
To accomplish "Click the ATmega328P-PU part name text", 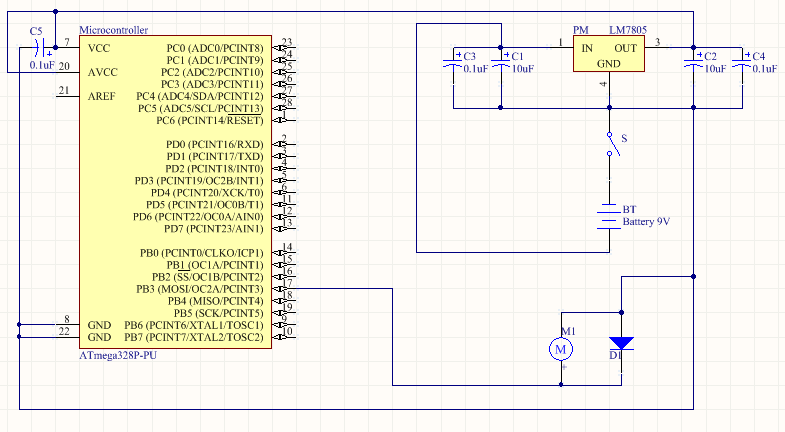I will pos(117,355).
